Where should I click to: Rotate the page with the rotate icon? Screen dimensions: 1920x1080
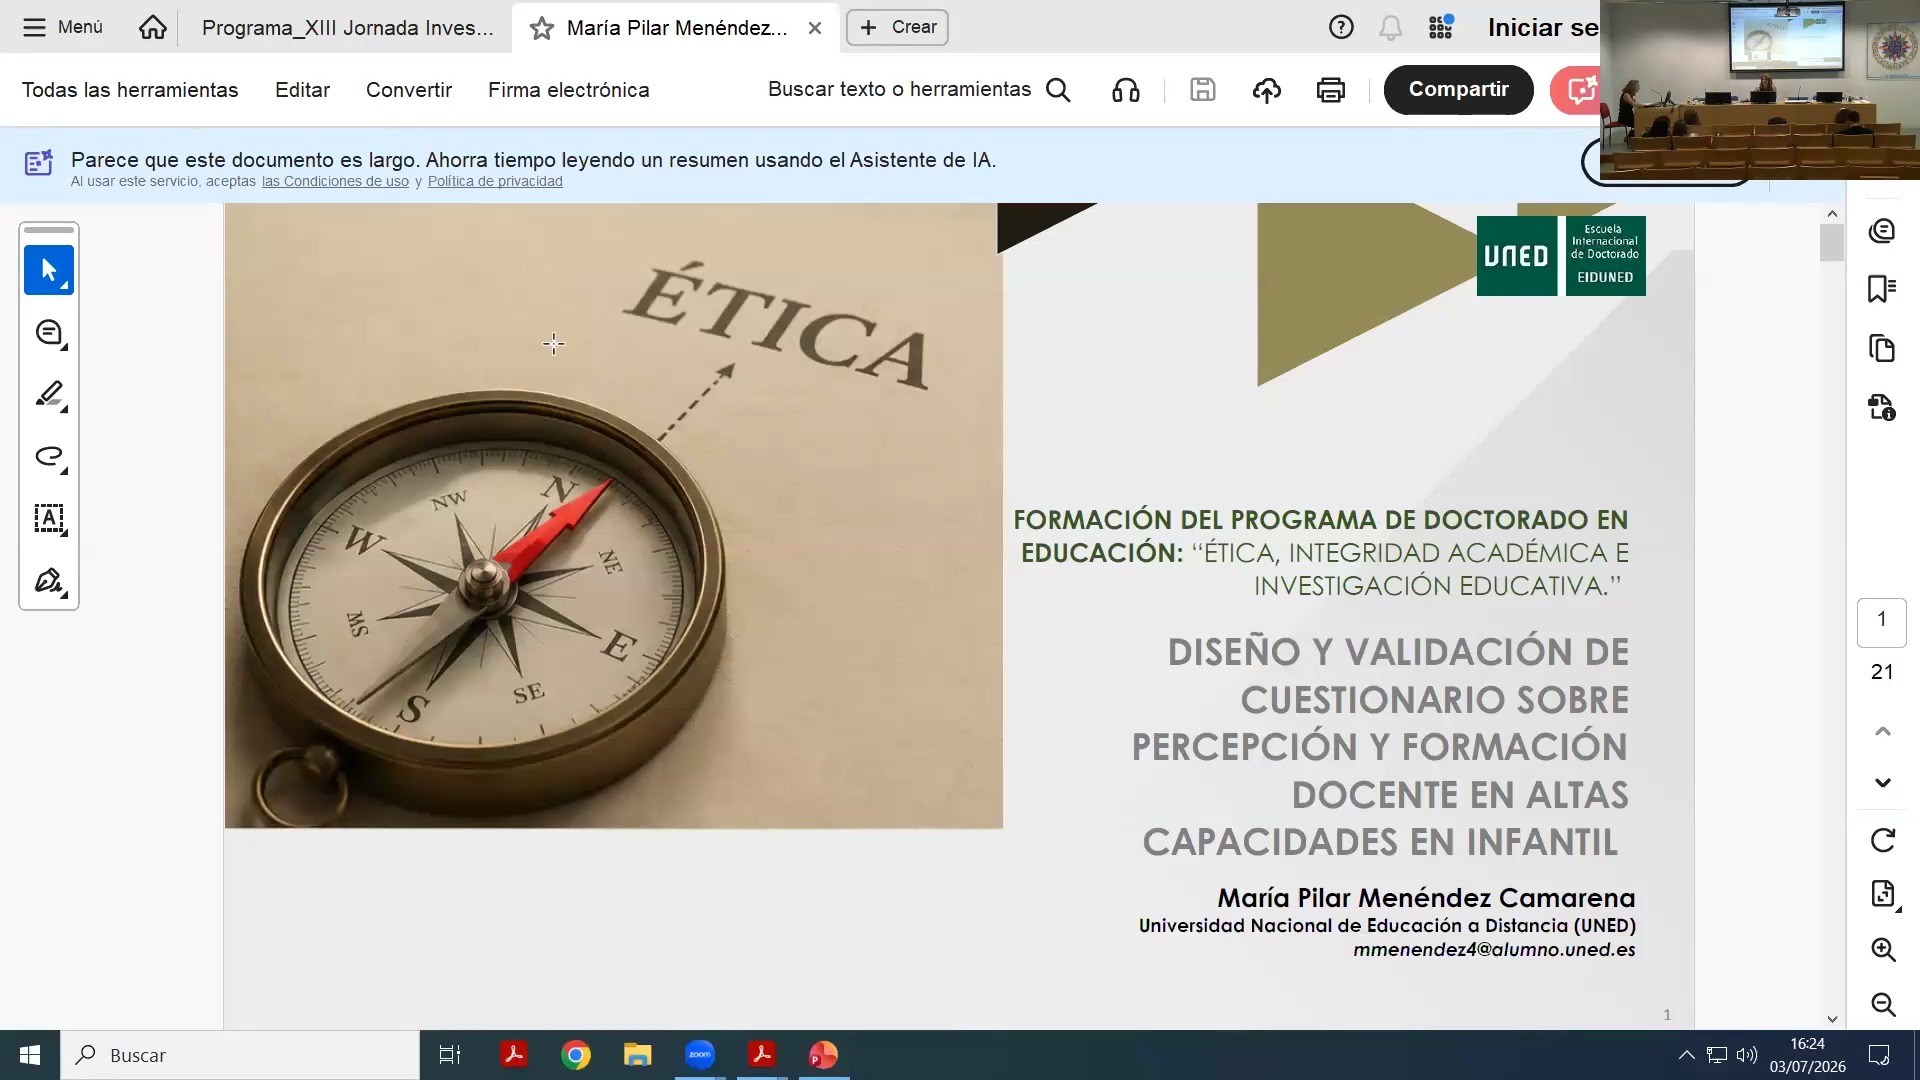(x=1883, y=840)
